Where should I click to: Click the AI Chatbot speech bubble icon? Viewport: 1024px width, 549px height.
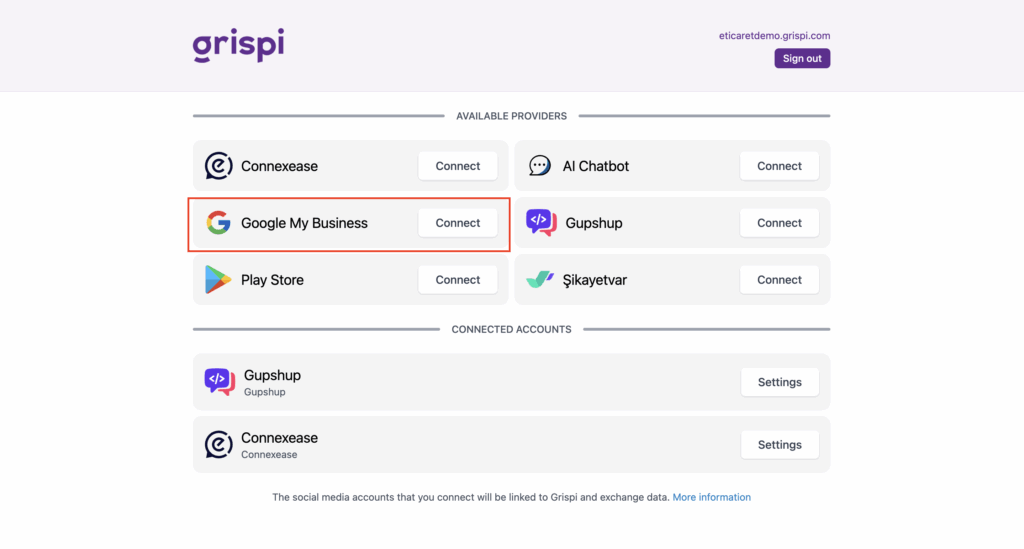click(x=539, y=166)
